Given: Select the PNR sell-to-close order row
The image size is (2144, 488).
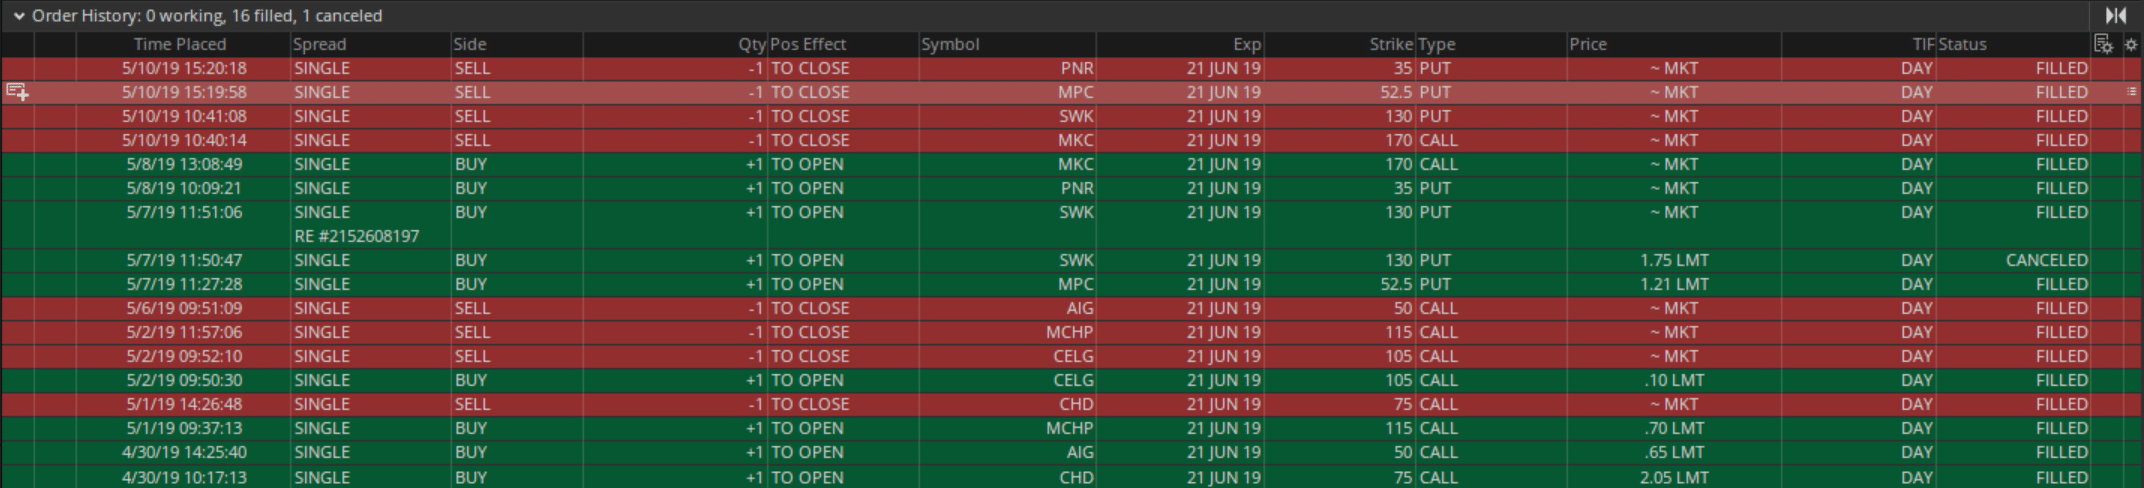Looking at the screenshot, I should [1072, 68].
